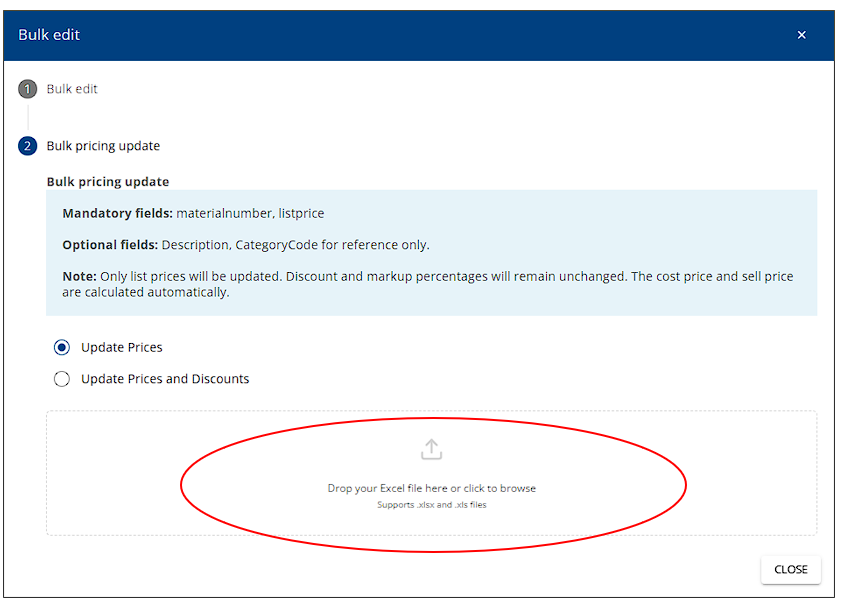Viewport: 841px width, 605px height.
Task: Close the Bulk edit dialog with X
Action: click(x=801, y=35)
